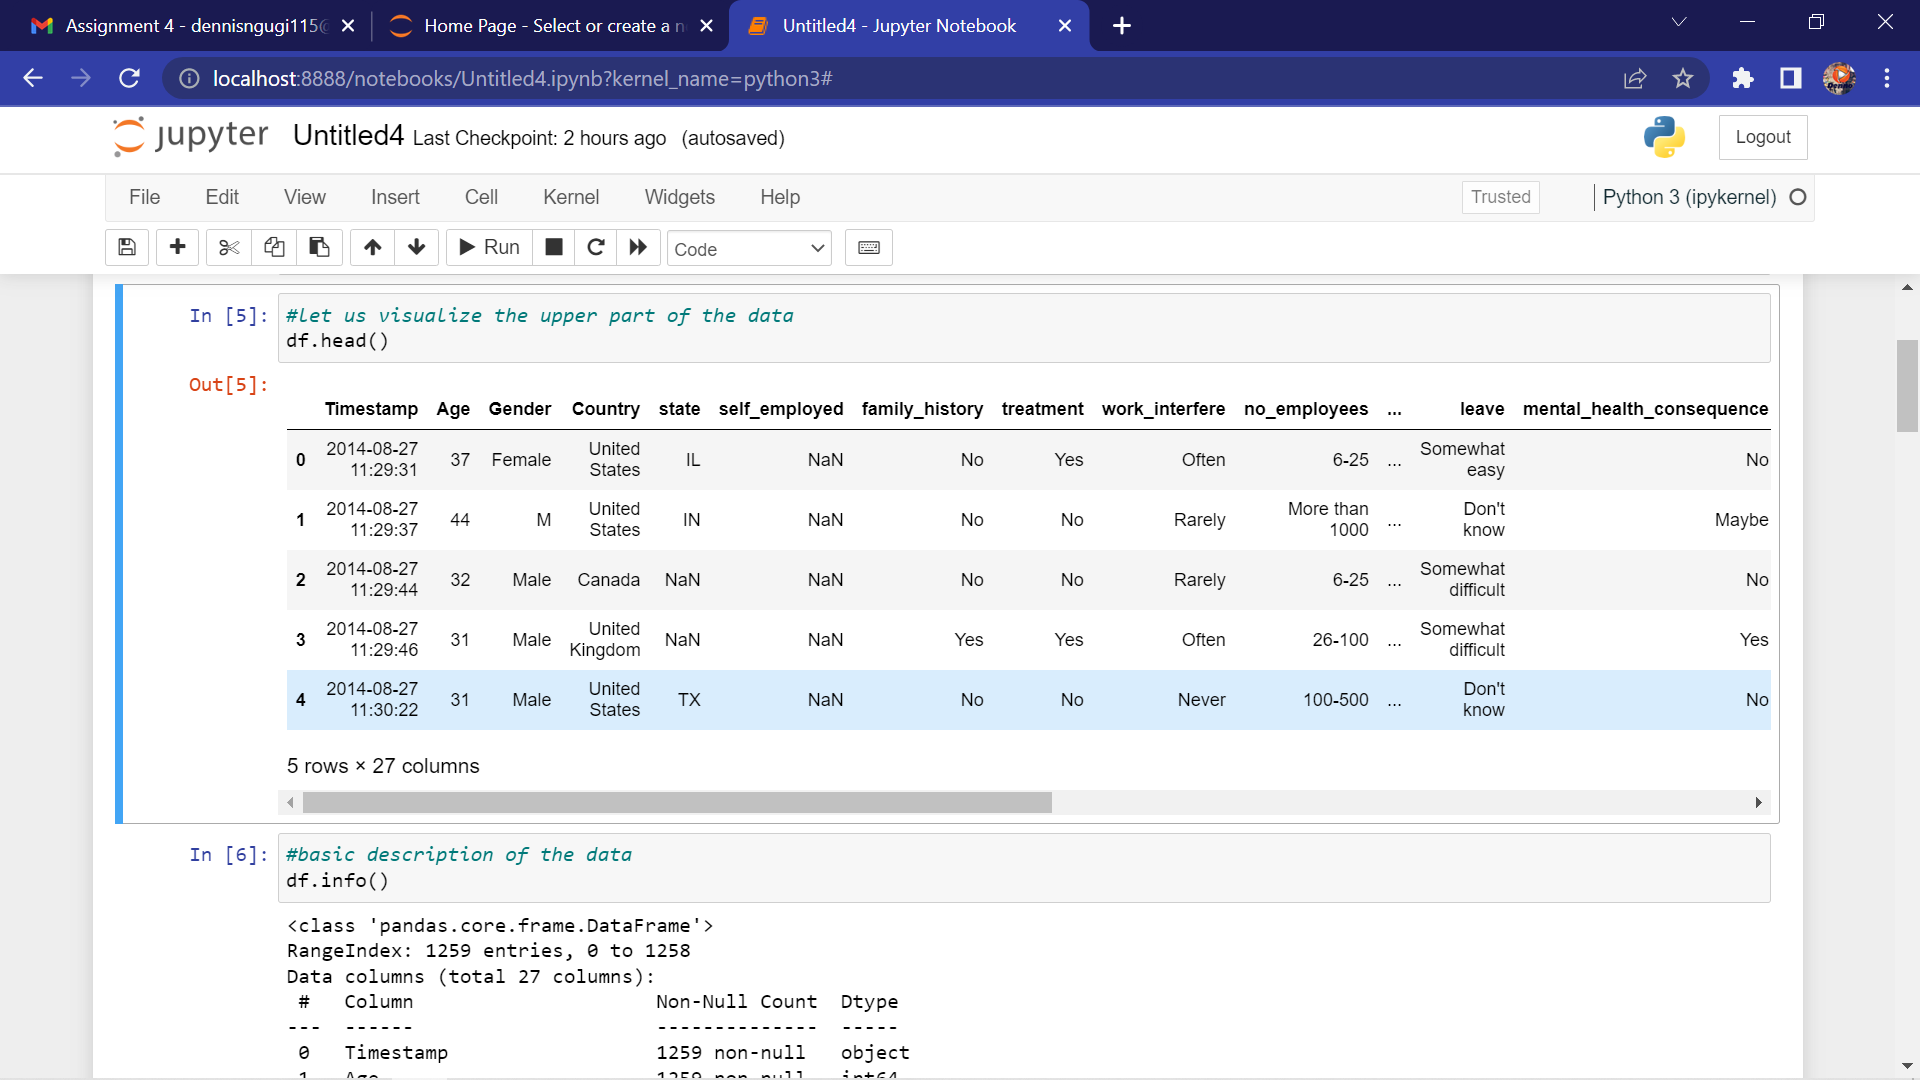Click the Trusted notebook indicator
The image size is (1920, 1080).
[1500, 197]
